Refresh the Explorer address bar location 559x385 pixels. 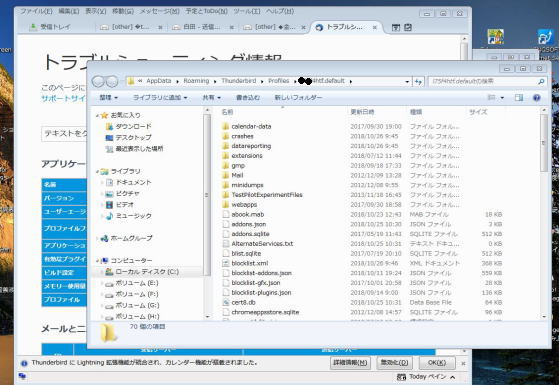pyautogui.click(x=418, y=82)
